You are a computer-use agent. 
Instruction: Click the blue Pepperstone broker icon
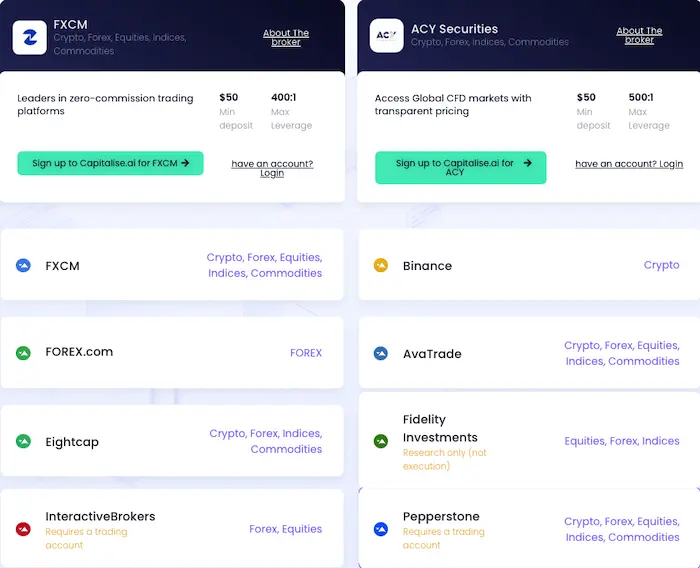[x=381, y=529]
